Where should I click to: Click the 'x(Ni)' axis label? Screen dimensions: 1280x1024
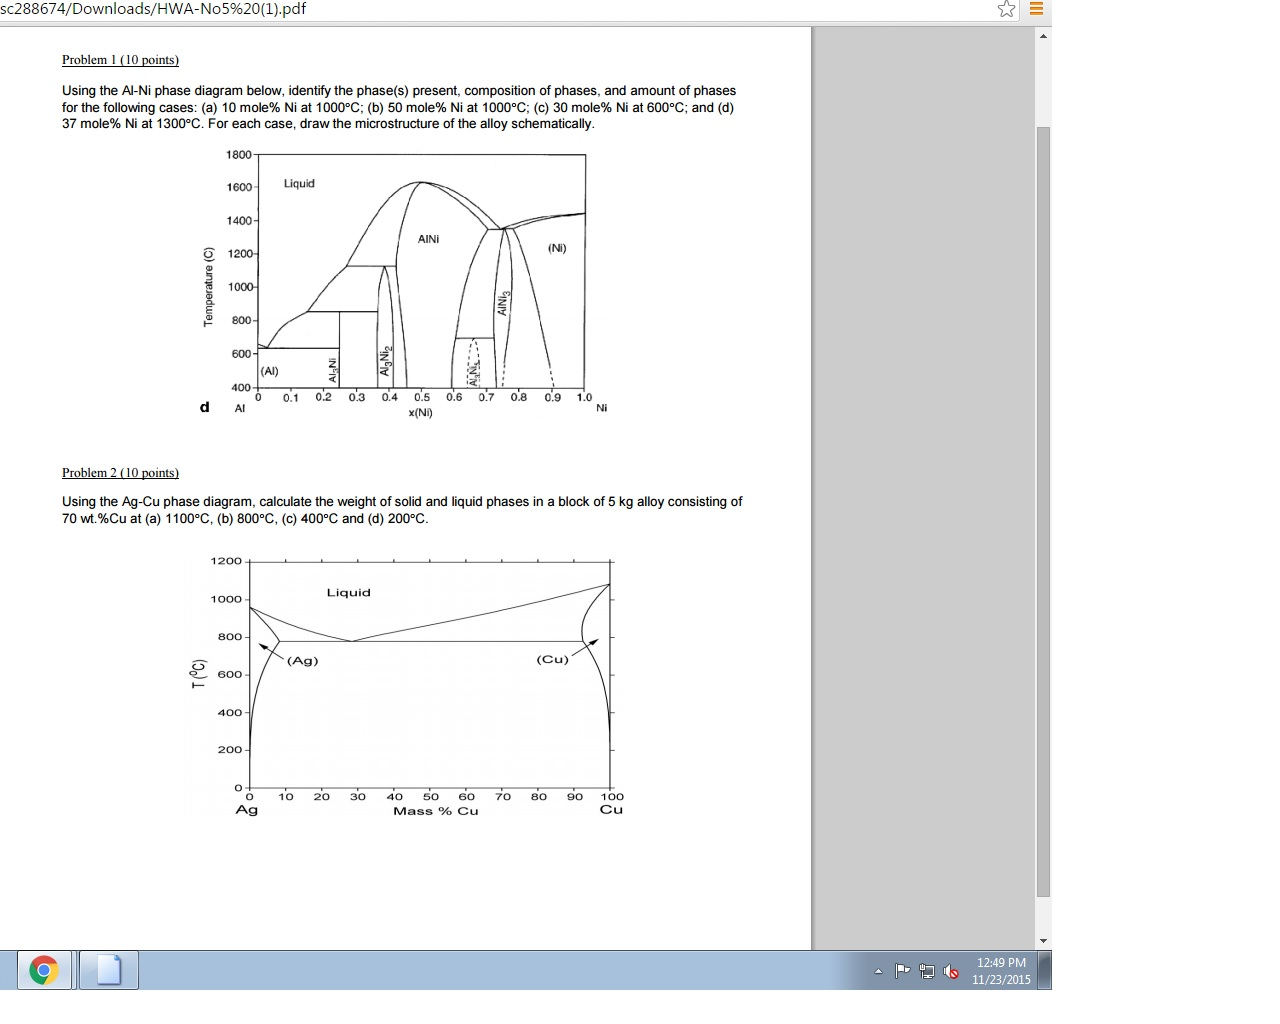(x=421, y=412)
